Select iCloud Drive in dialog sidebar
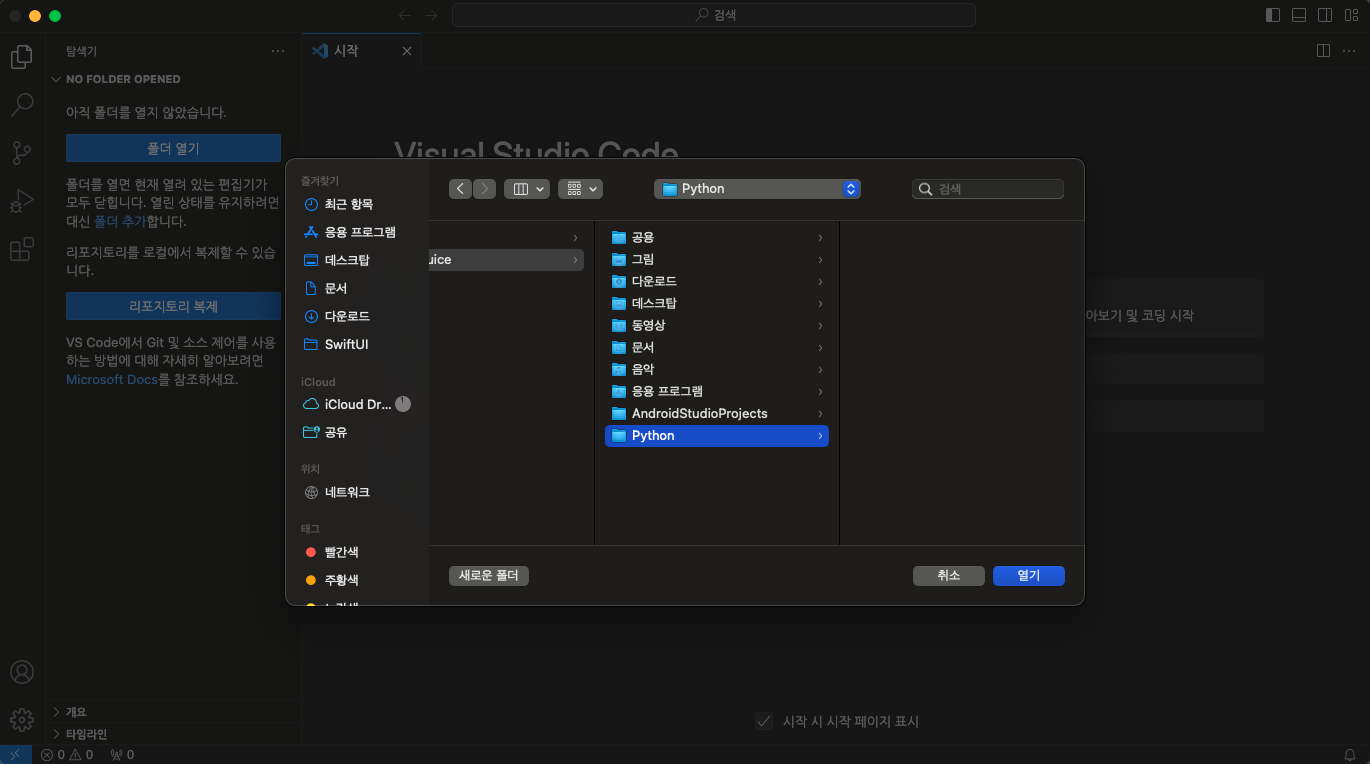 pyautogui.click(x=358, y=405)
